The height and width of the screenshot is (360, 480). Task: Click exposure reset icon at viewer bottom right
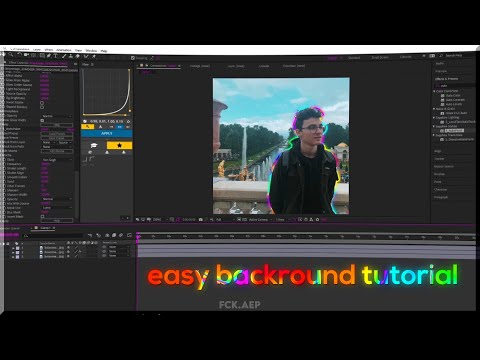coord(317,219)
